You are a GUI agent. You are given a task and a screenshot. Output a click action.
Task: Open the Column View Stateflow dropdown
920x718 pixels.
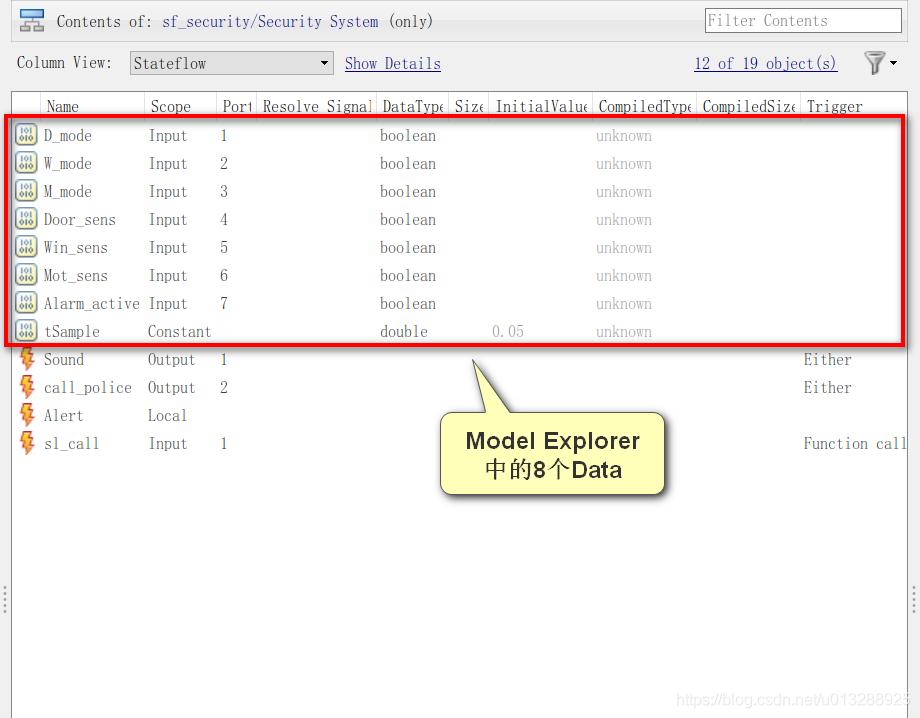232,63
